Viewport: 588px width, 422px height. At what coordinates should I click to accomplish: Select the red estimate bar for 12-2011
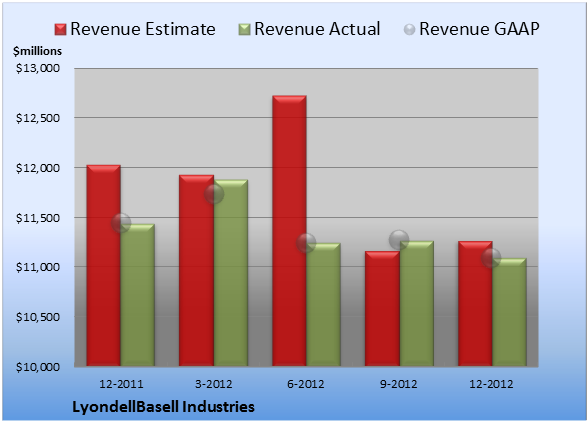(x=104, y=266)
